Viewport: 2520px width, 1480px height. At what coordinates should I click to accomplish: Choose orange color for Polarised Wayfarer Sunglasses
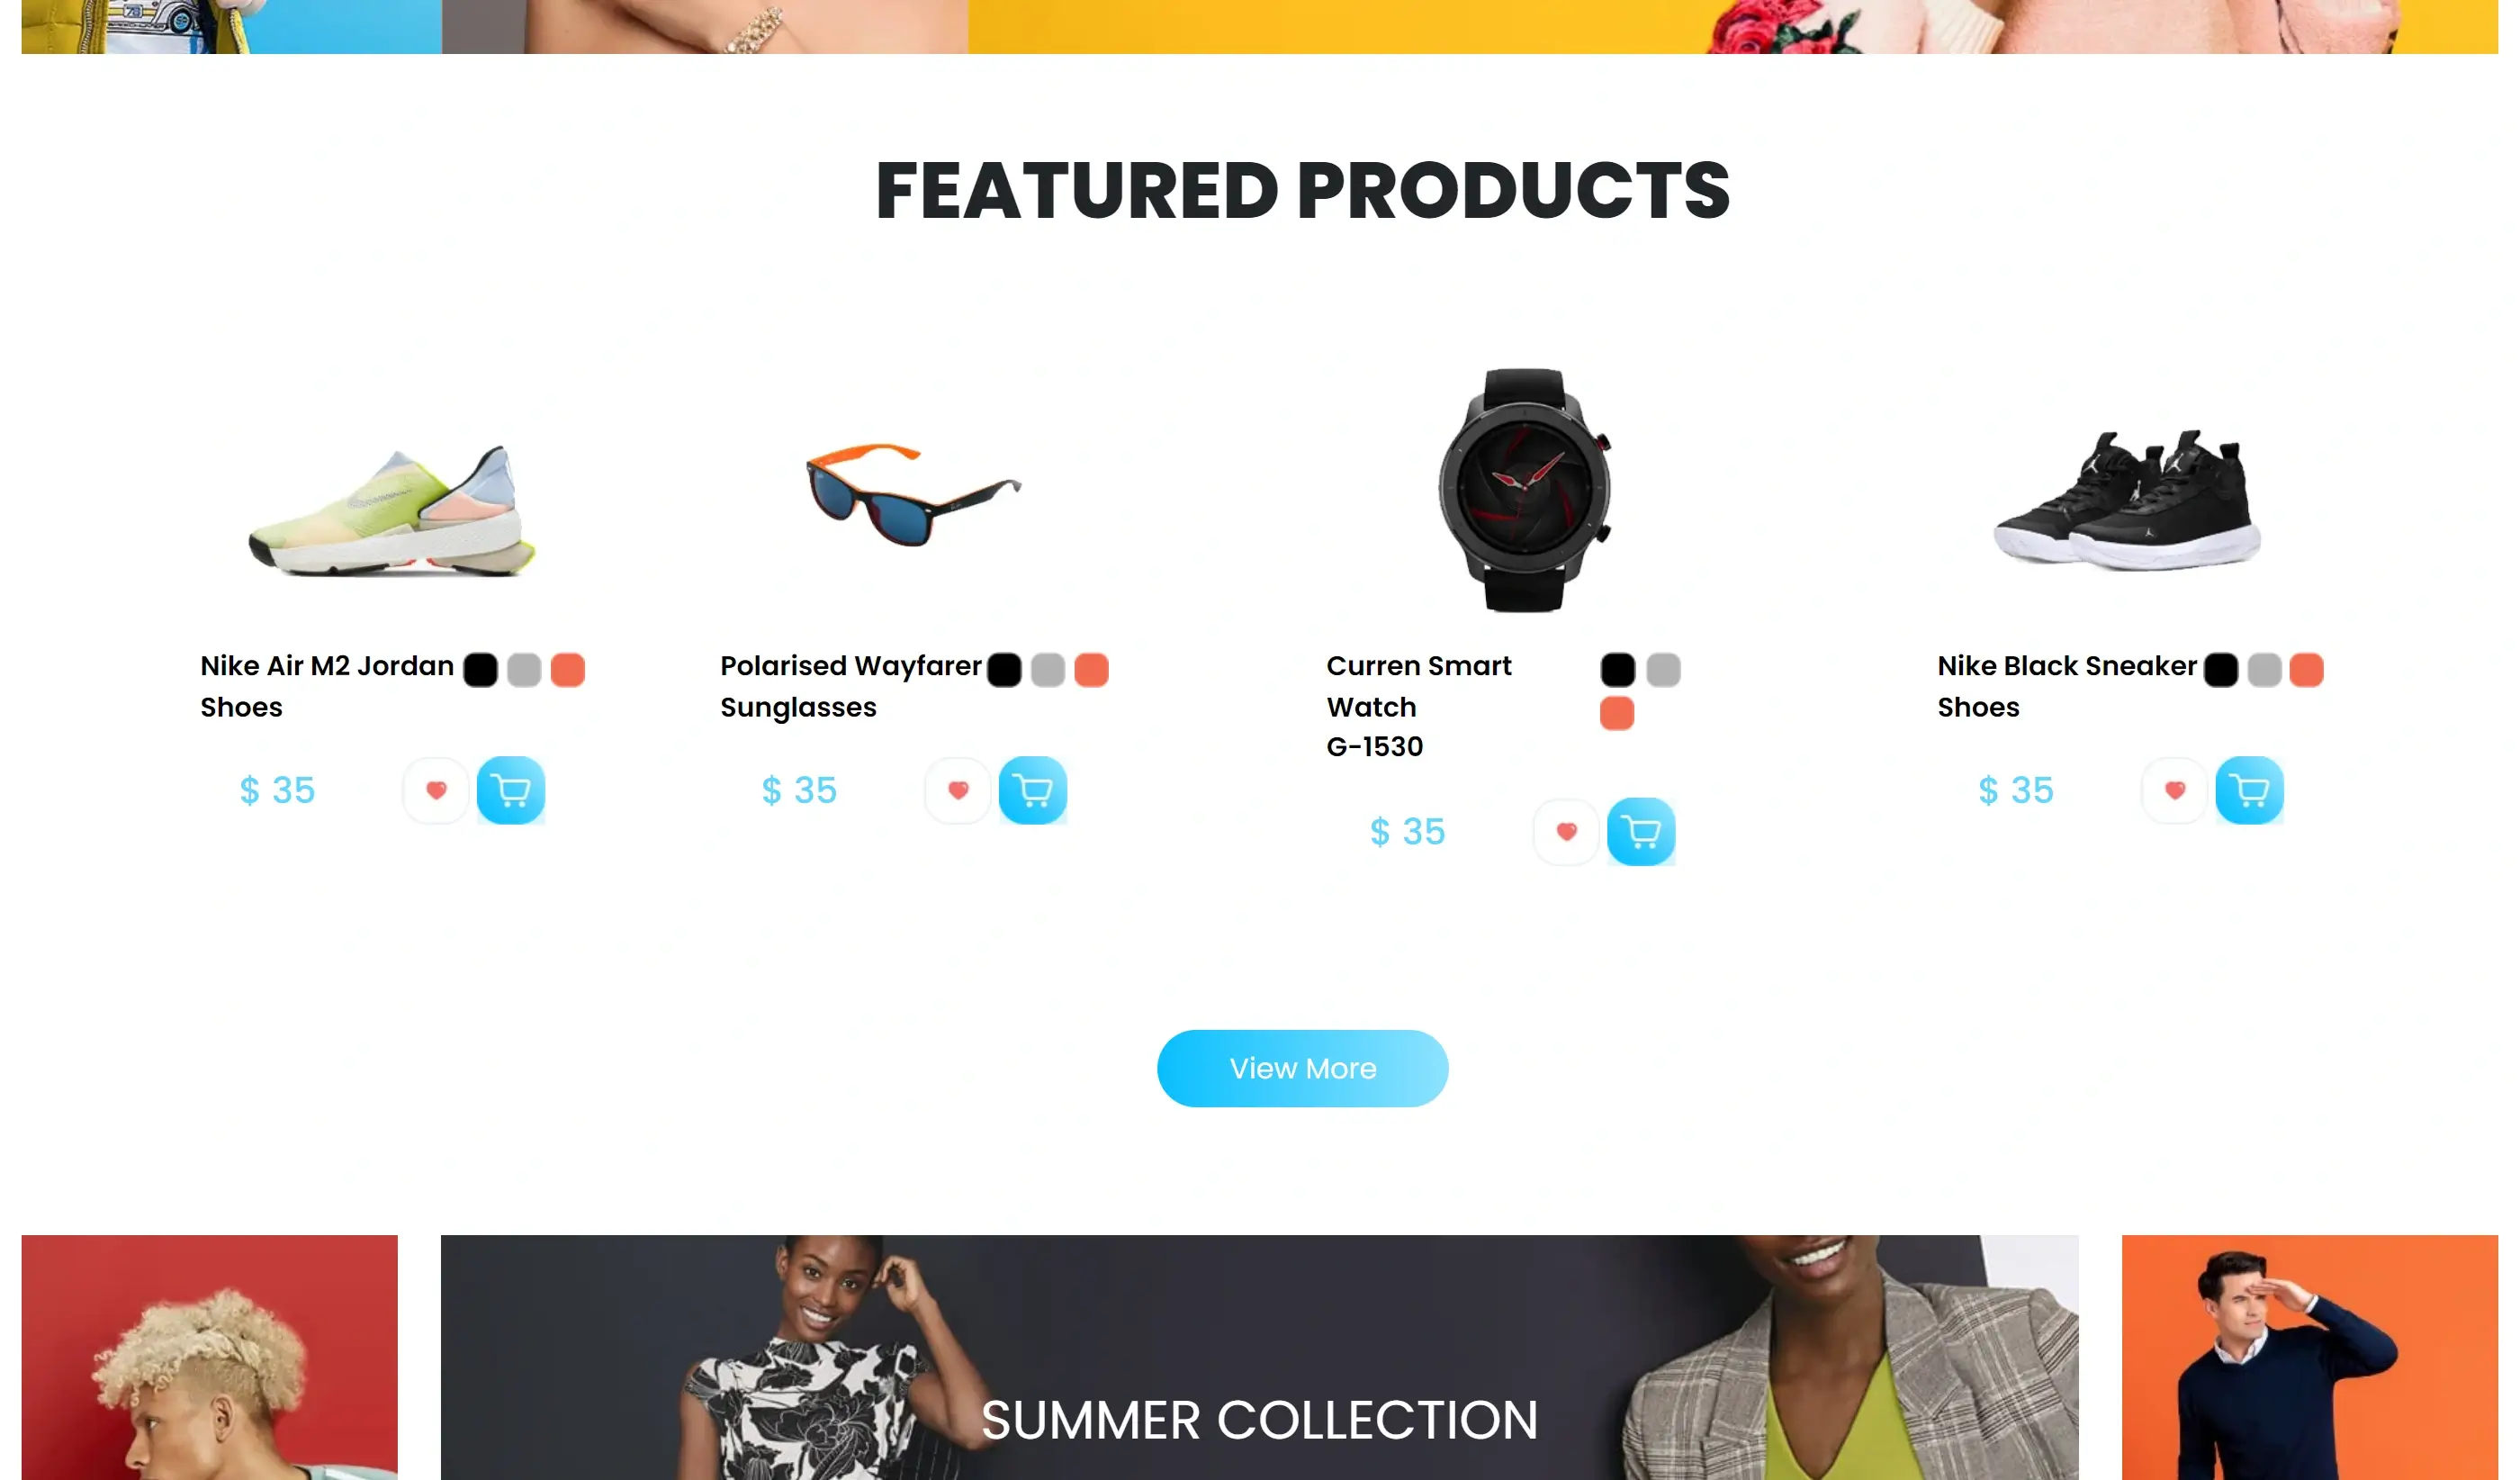(x=1092, y=669)
